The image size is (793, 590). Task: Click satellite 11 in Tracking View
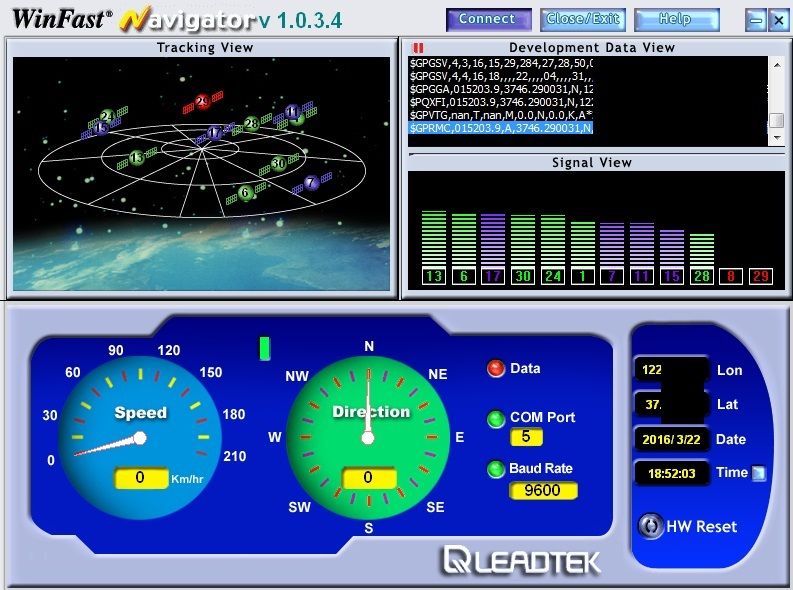tap(293, 112)
